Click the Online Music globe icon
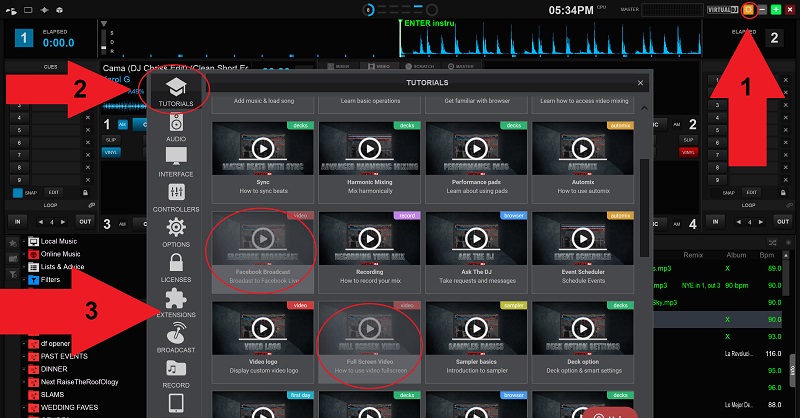Screen dimensions: 800x418 pyautogui.click(x=34, y=254)
